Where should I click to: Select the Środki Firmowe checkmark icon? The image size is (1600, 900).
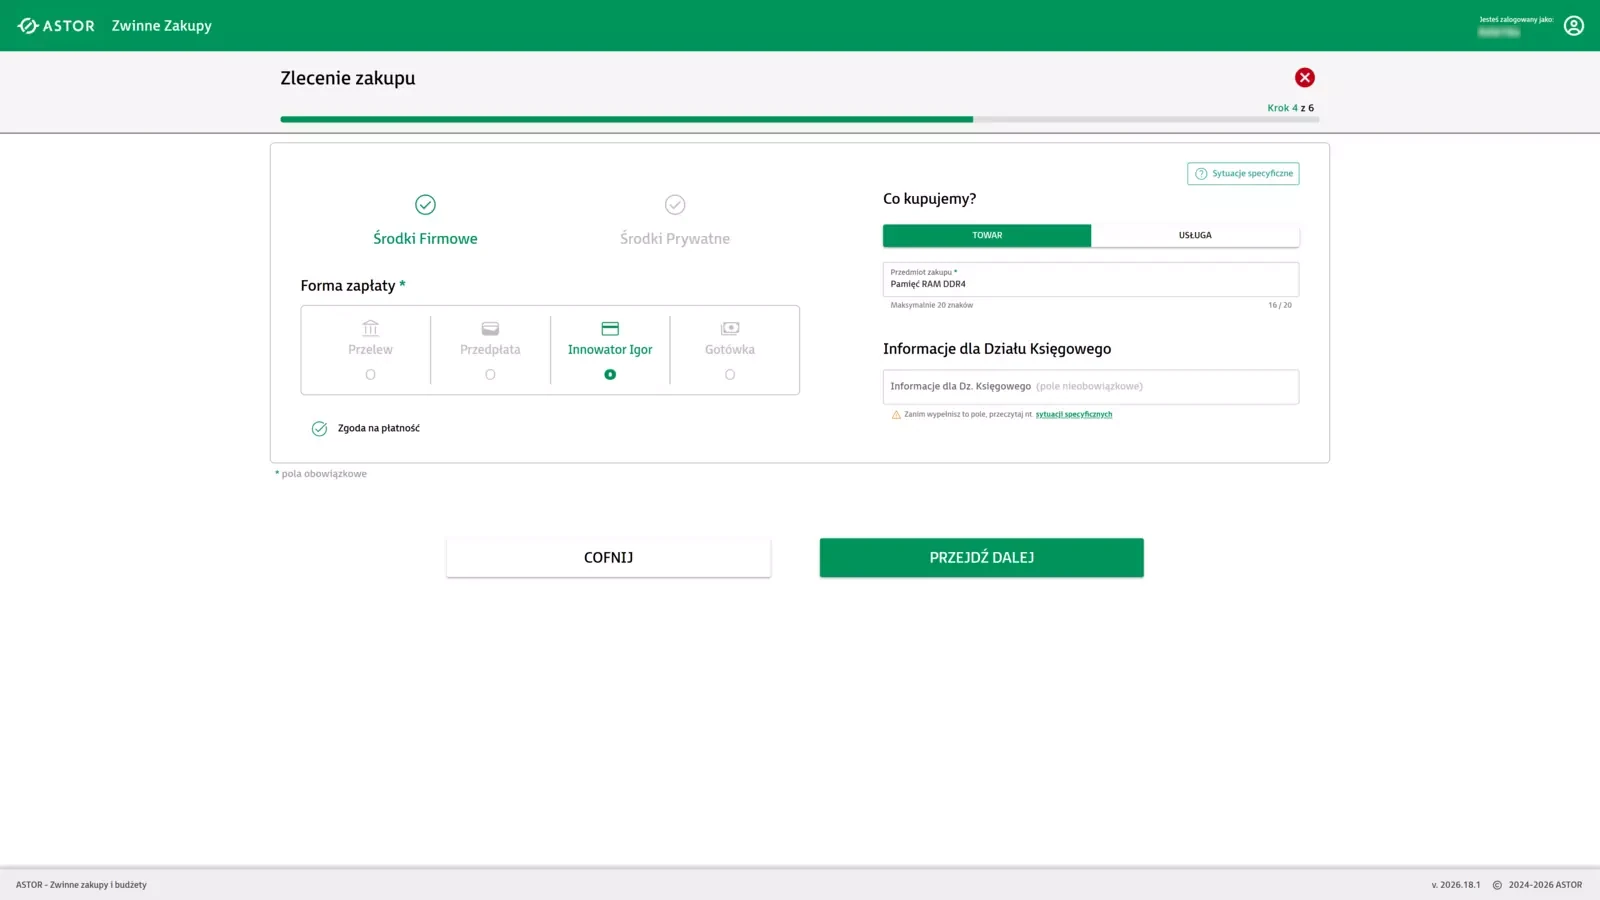coord(425,205)
